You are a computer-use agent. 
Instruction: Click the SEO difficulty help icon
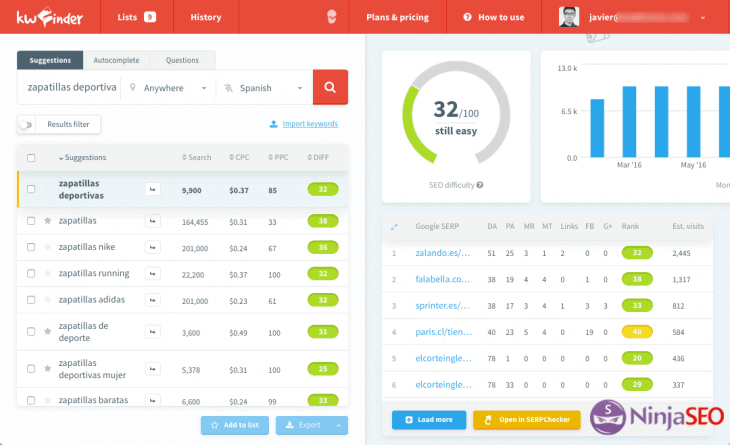480,185
